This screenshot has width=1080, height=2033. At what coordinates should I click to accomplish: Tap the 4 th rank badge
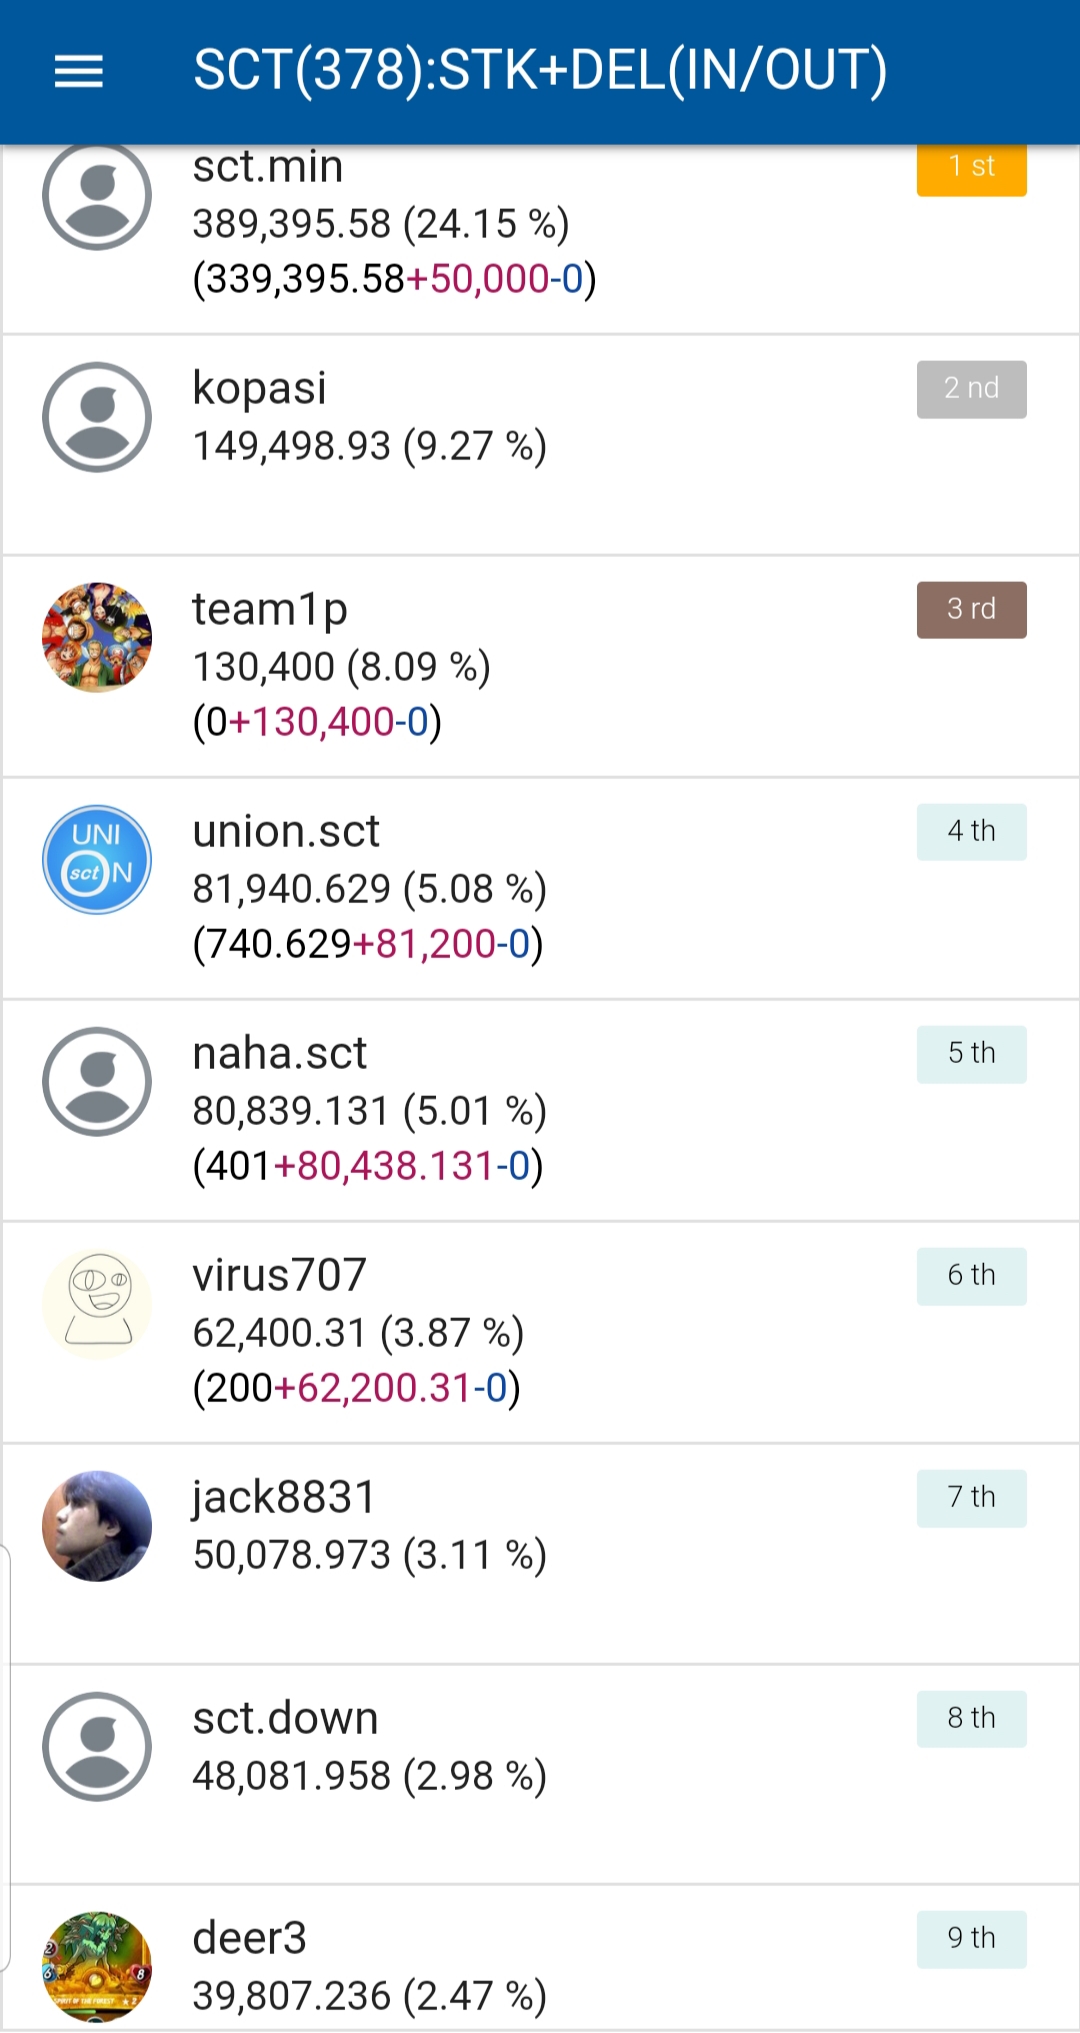click(x=972, y=832)
